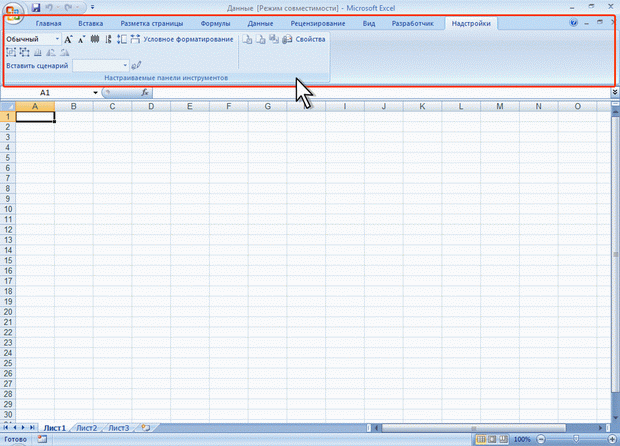This screenshot has height=446, width=620.
Task: Expand the formula bar with chevron
Action: coord(615,92)
